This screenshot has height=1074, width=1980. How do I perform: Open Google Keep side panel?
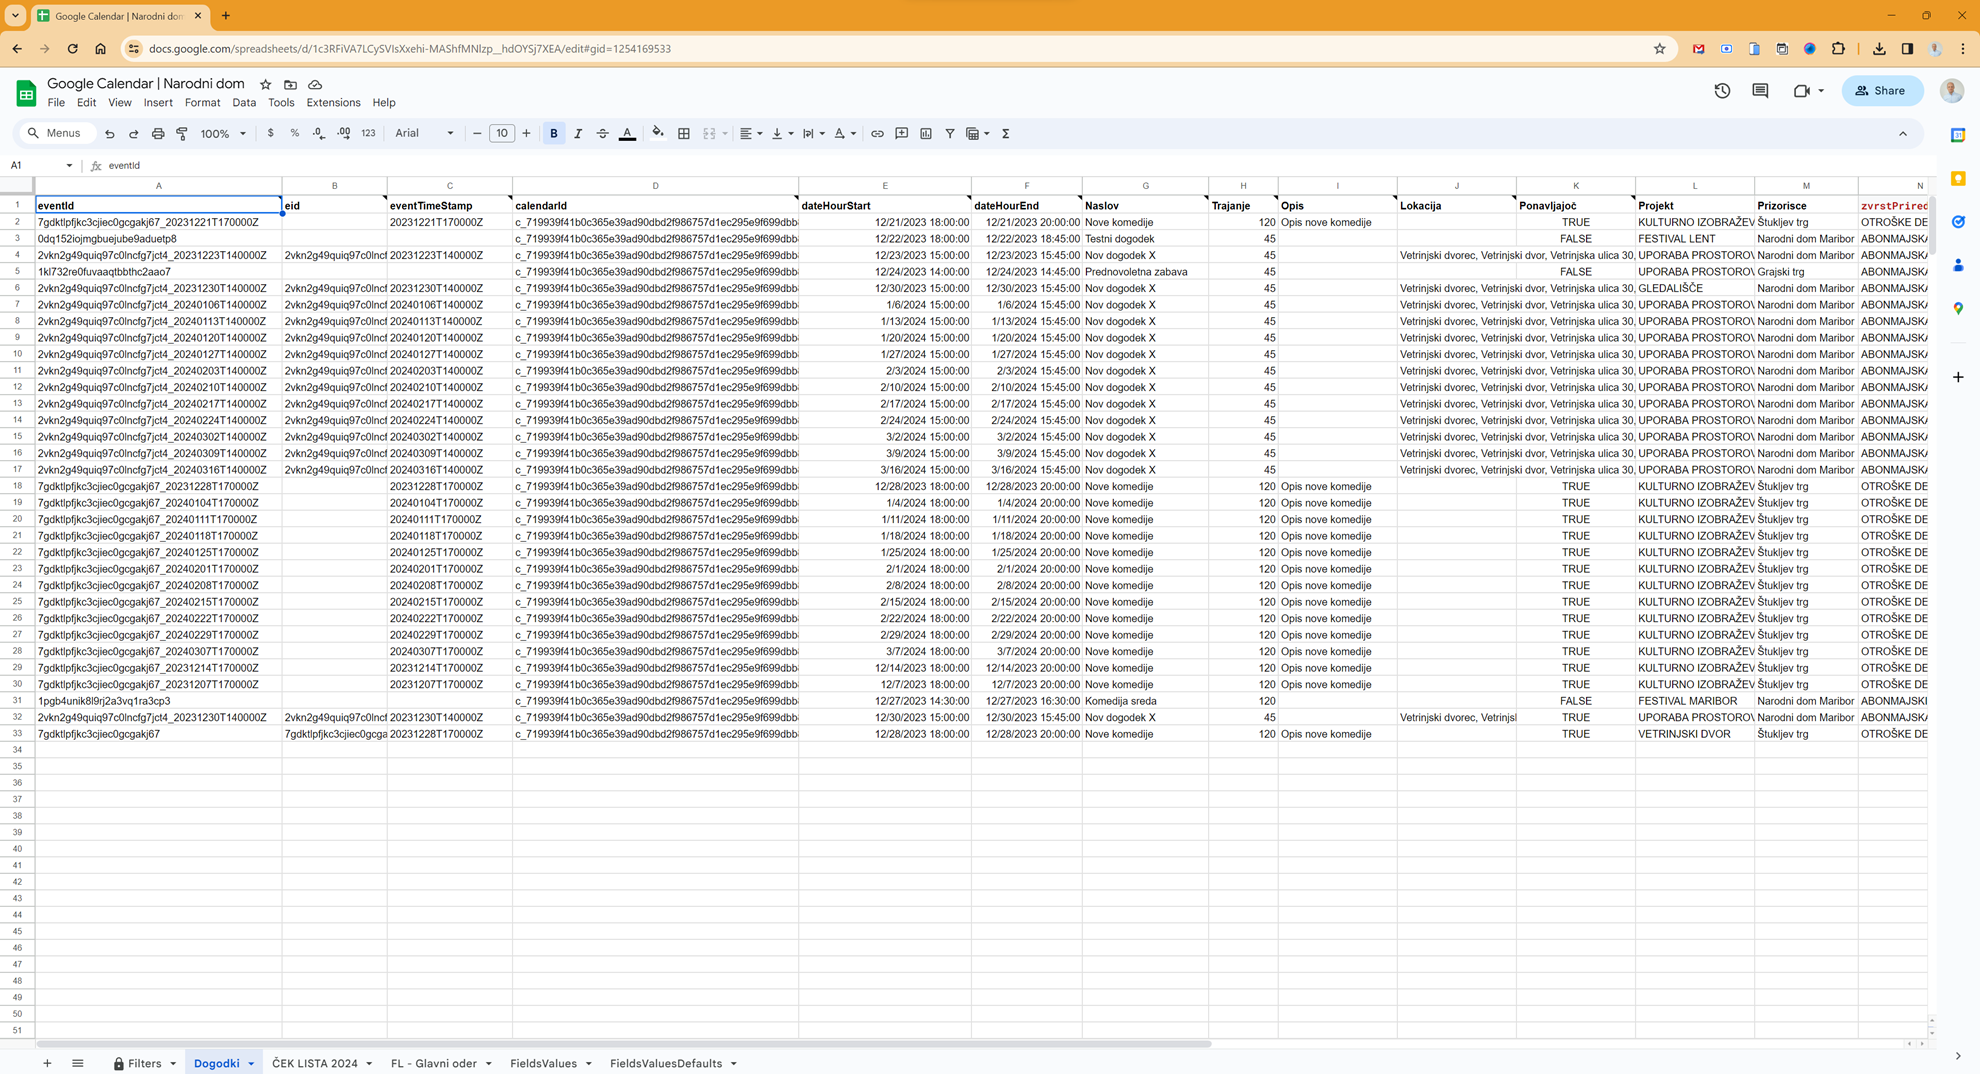click(x=1958, y=179)
